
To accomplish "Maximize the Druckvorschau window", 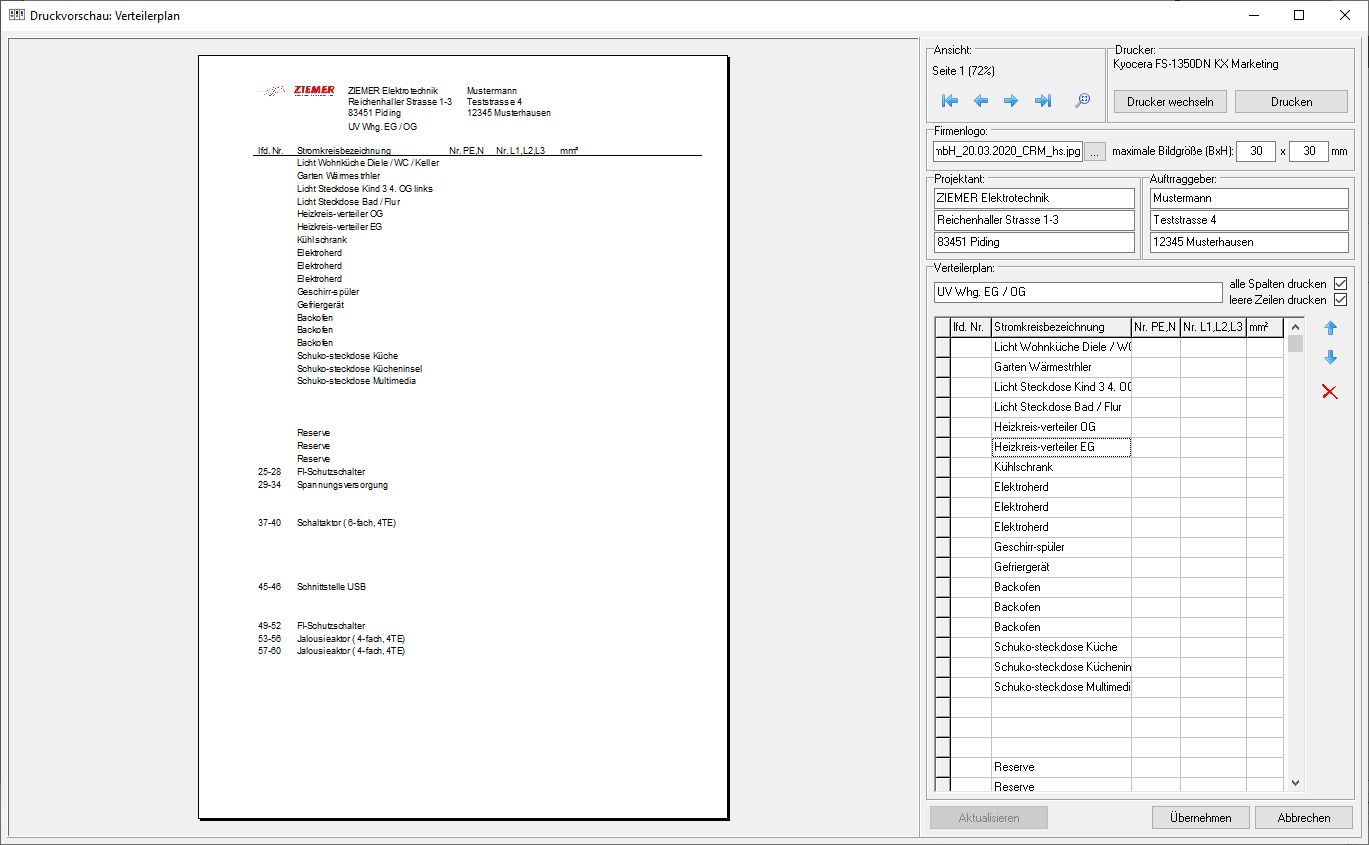I will point(1299,15).
